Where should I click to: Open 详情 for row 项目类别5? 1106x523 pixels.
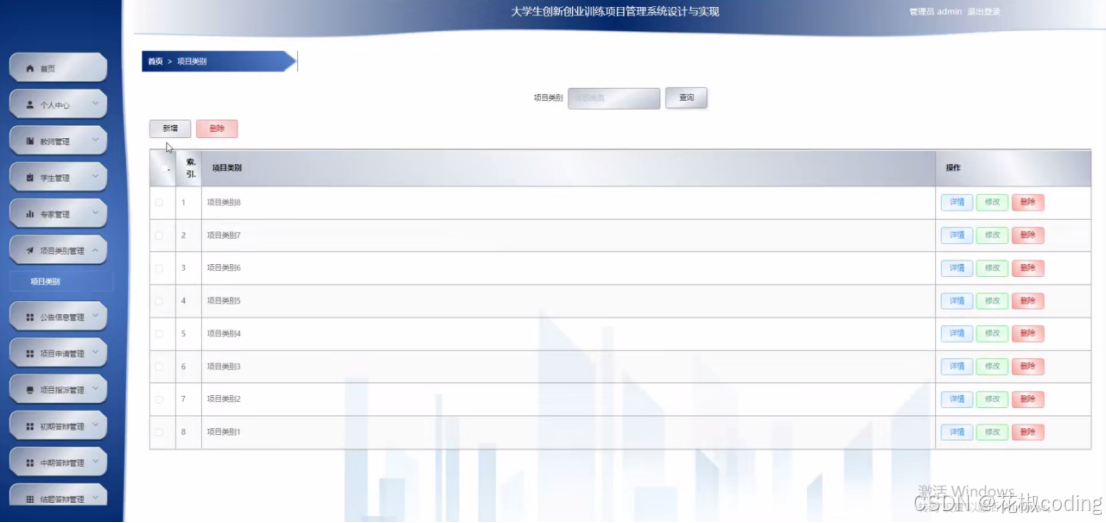pos(956,301)
